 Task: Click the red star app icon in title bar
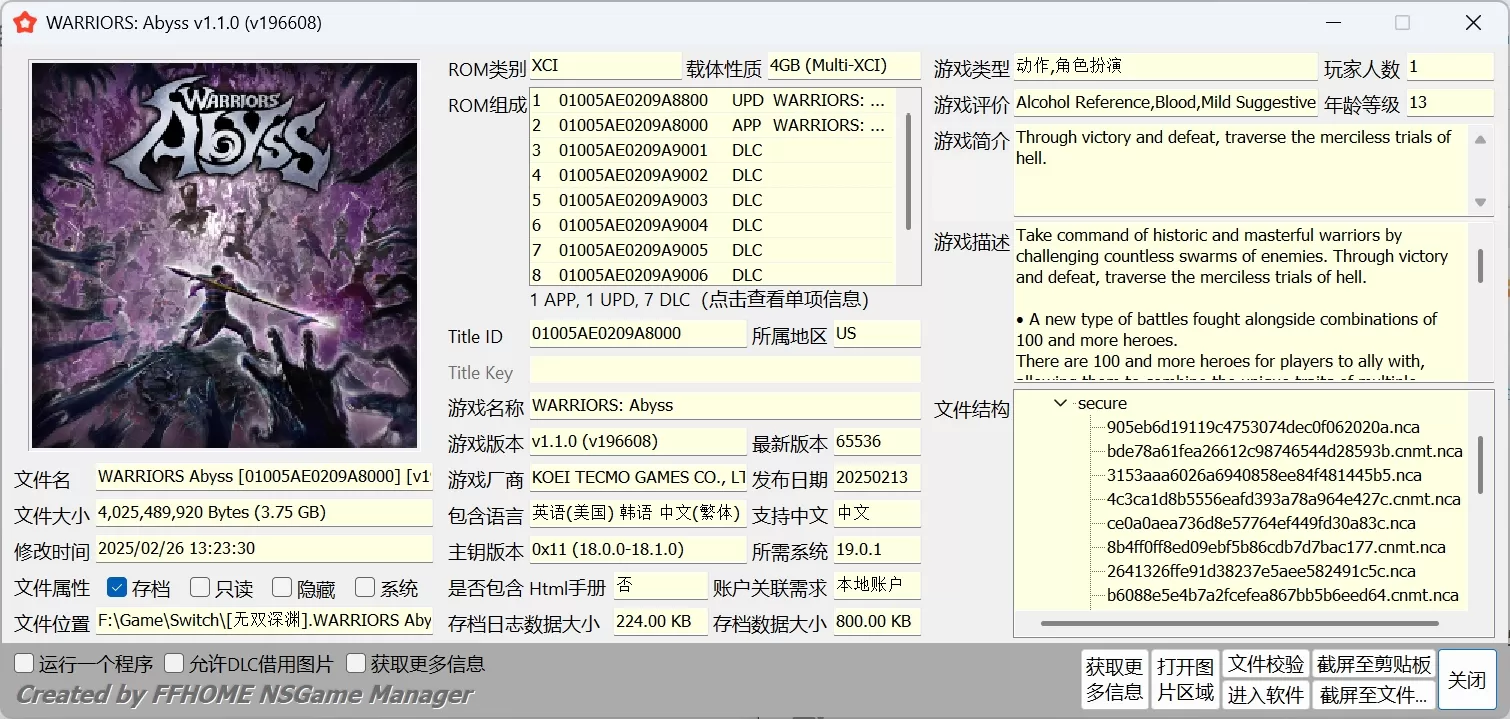(x=25, y=23)
